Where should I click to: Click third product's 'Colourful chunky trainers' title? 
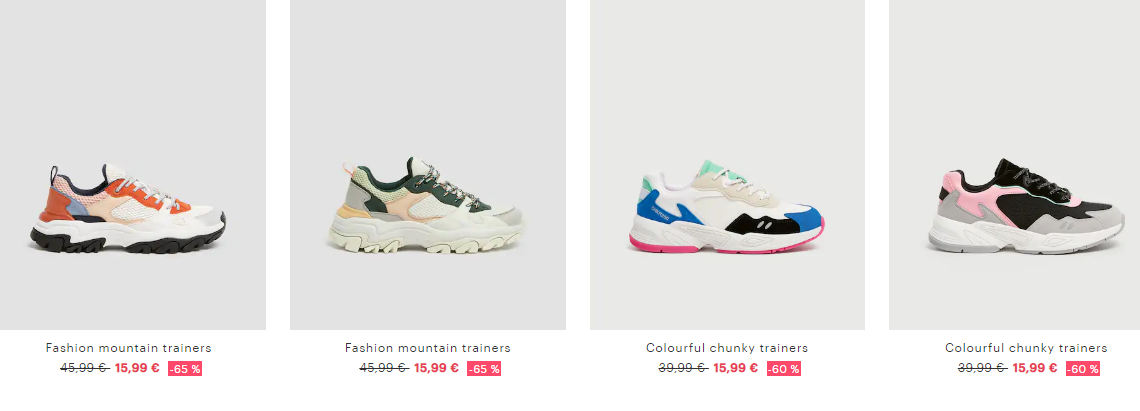727,348
